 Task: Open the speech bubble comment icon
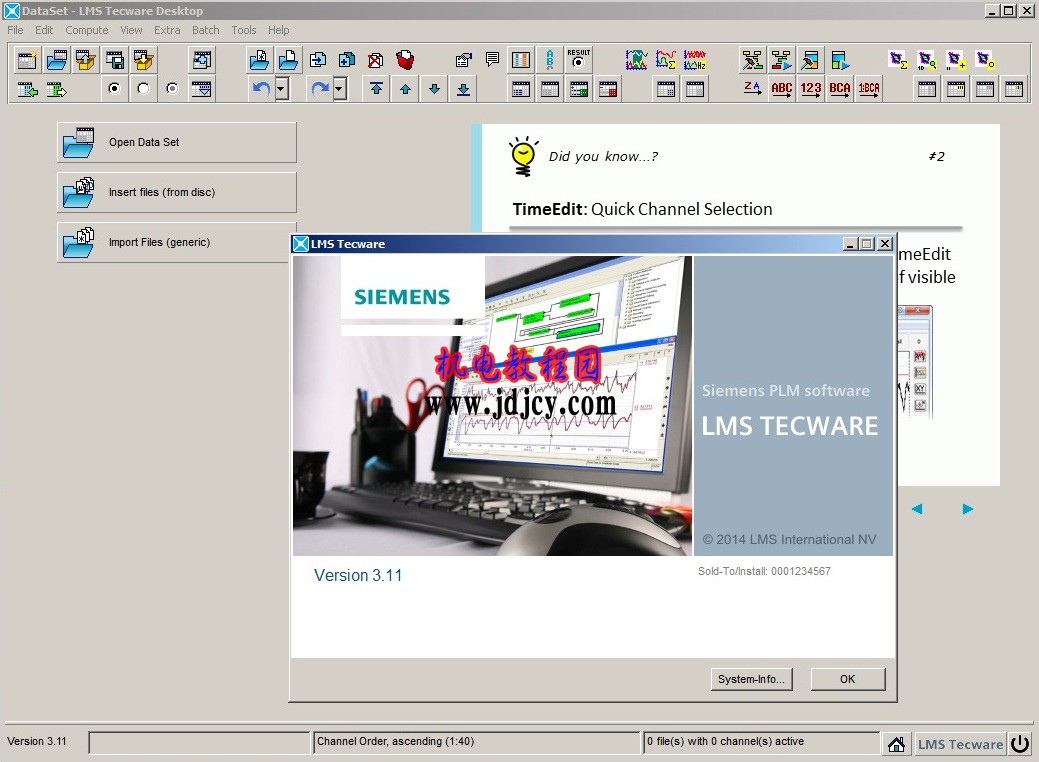(x=492, y=60)
